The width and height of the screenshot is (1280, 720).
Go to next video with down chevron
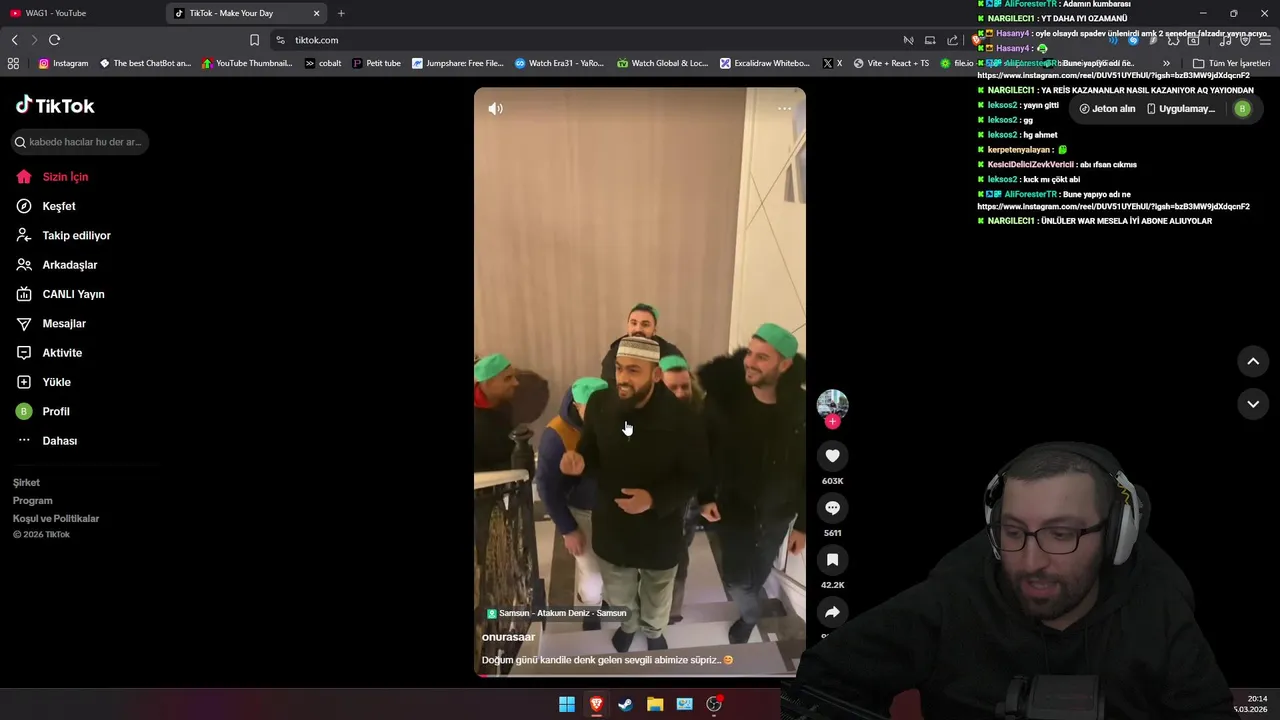click(x=1253, y=404)
